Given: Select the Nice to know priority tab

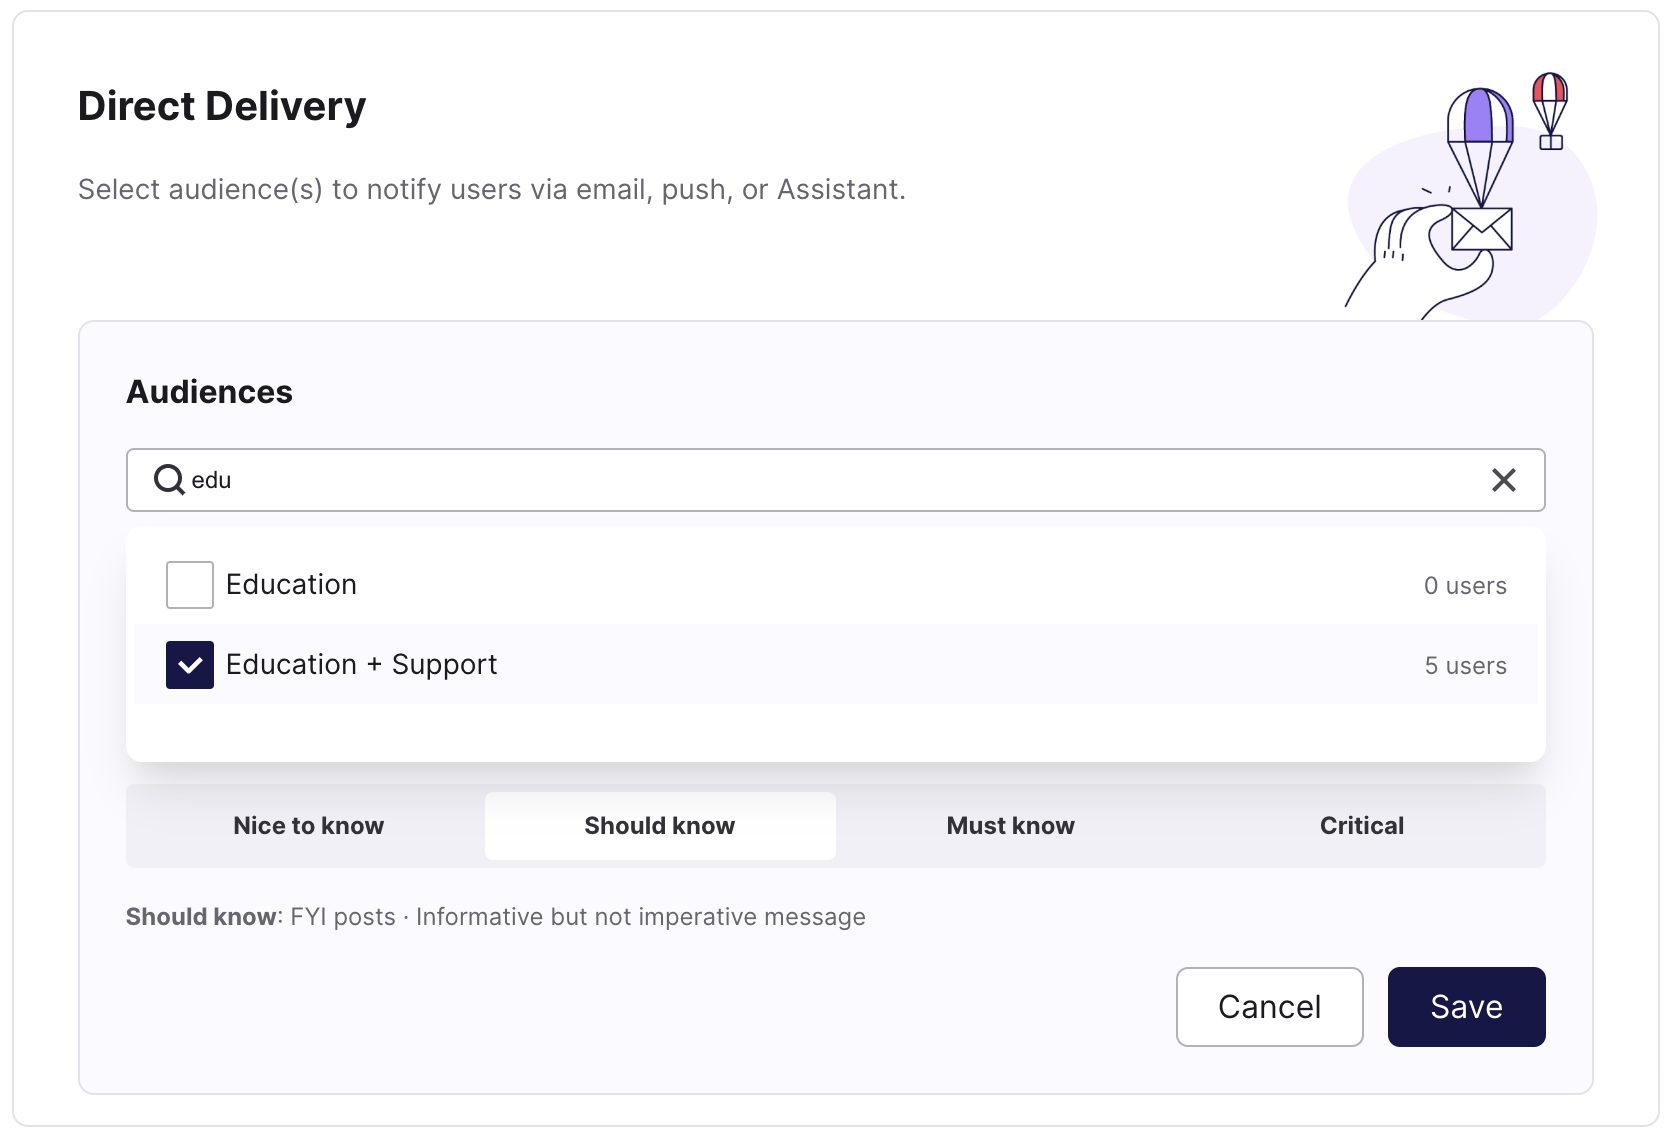Looking at the screenshot, I should coord(308,826).
